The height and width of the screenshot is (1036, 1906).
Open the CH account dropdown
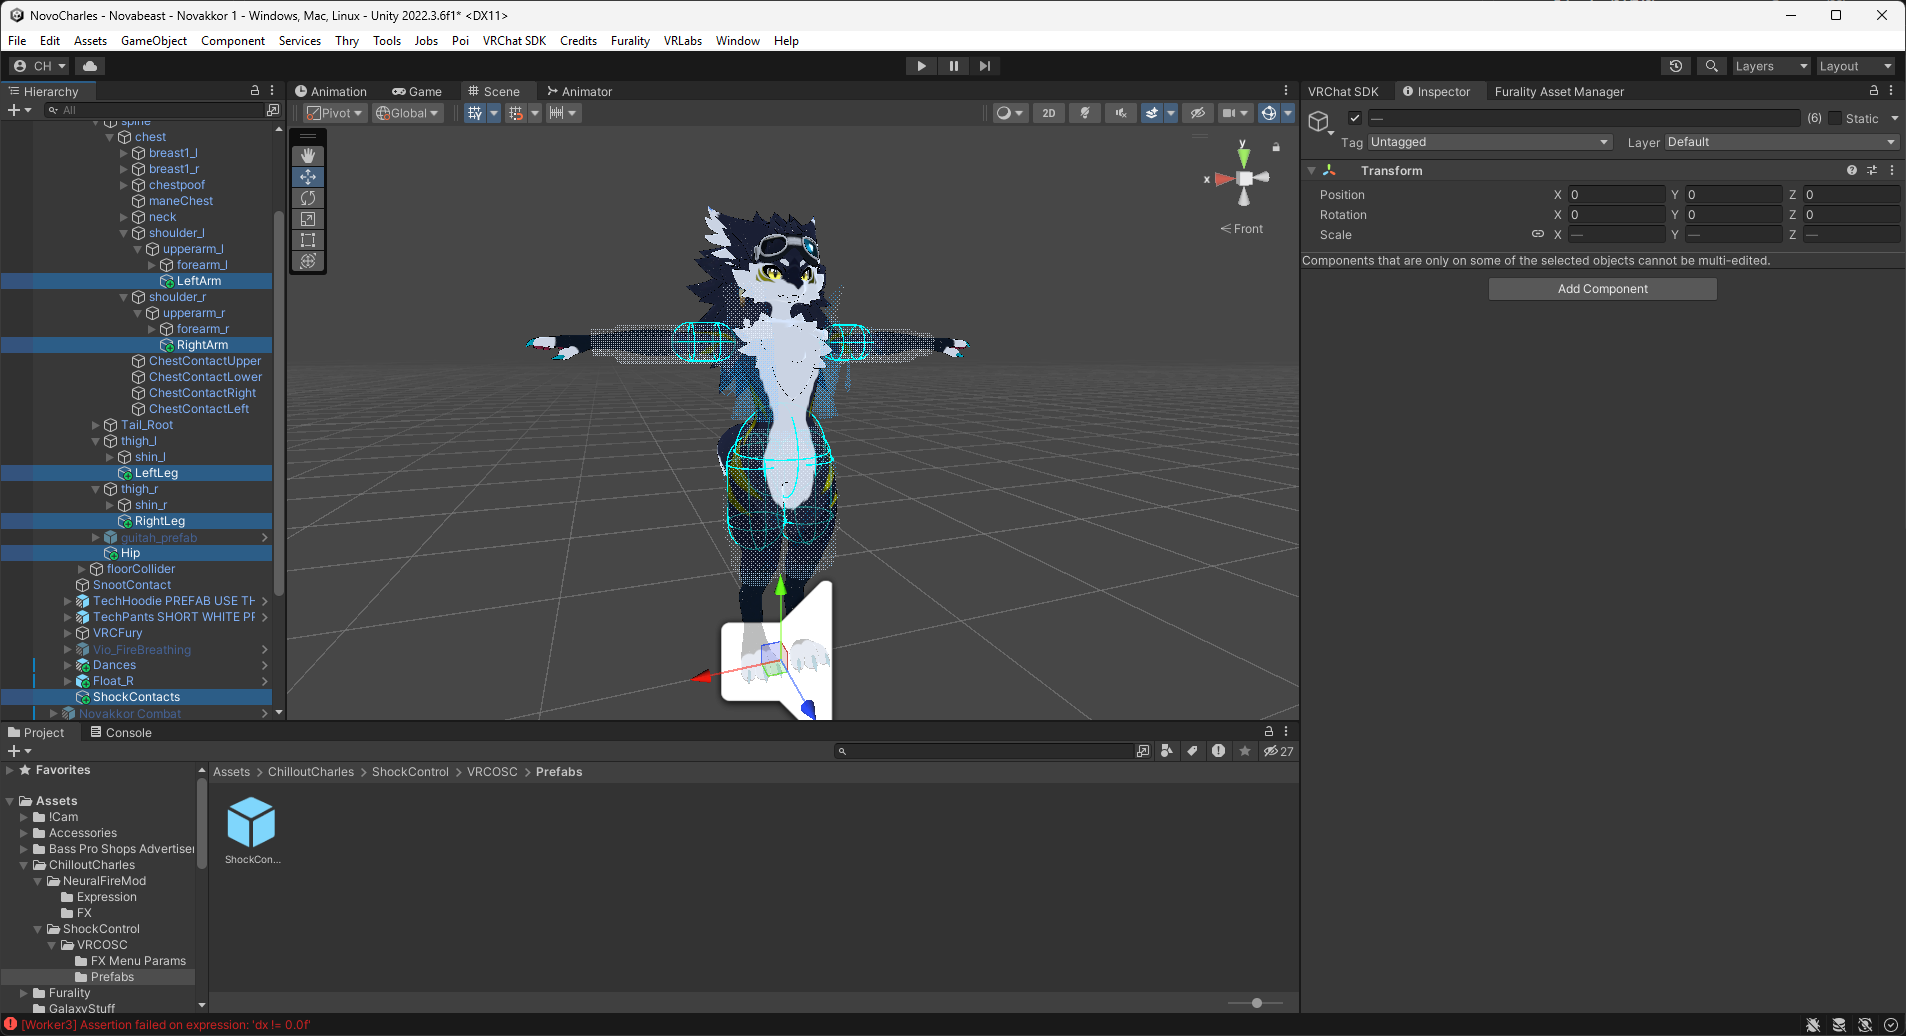pos(40,66)
